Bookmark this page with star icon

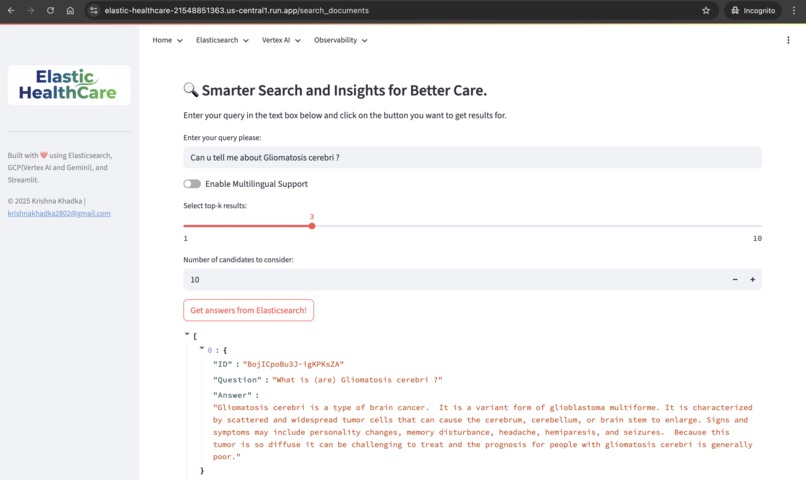pyautogui.click(x=706, y=10)
